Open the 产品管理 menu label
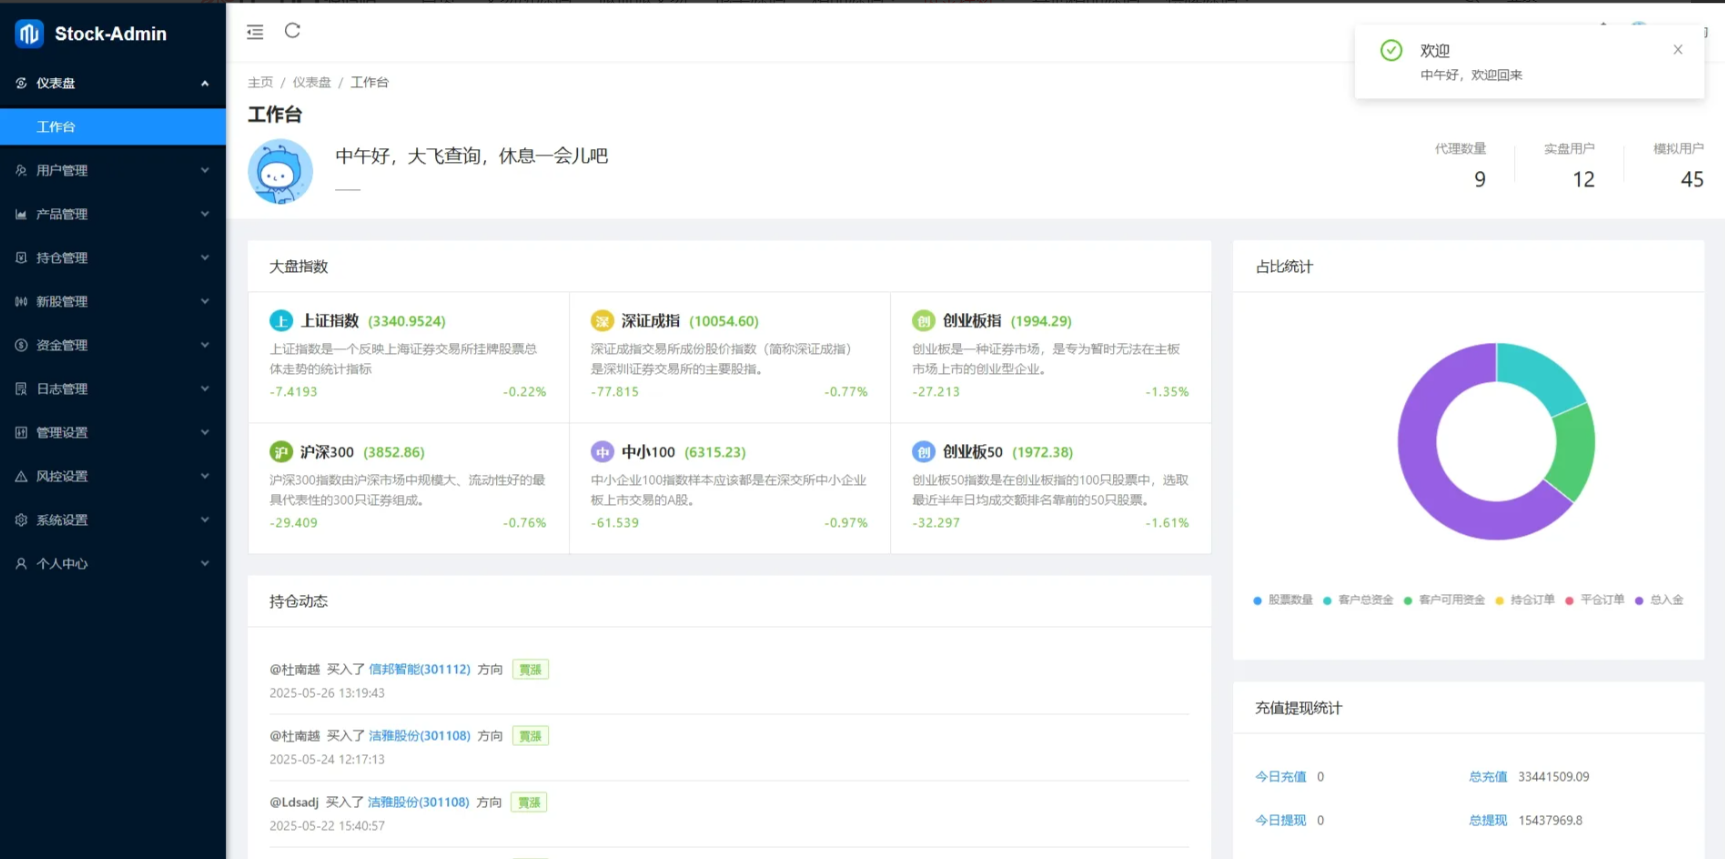The width and height of the screenshot is (1725, 859). 62,214
